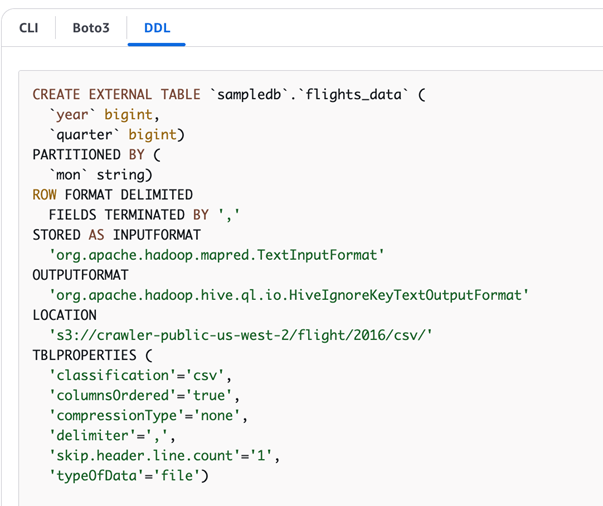
Task: Click the `quarter` bigint column line
Action: tap(117, 135)
